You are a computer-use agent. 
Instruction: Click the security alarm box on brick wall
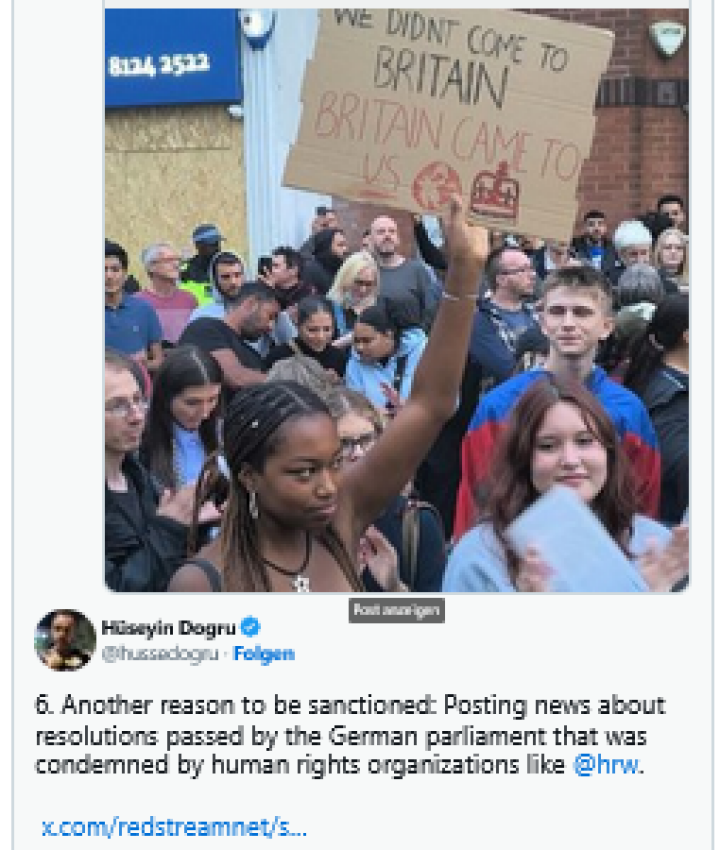(x=667, y=37)
